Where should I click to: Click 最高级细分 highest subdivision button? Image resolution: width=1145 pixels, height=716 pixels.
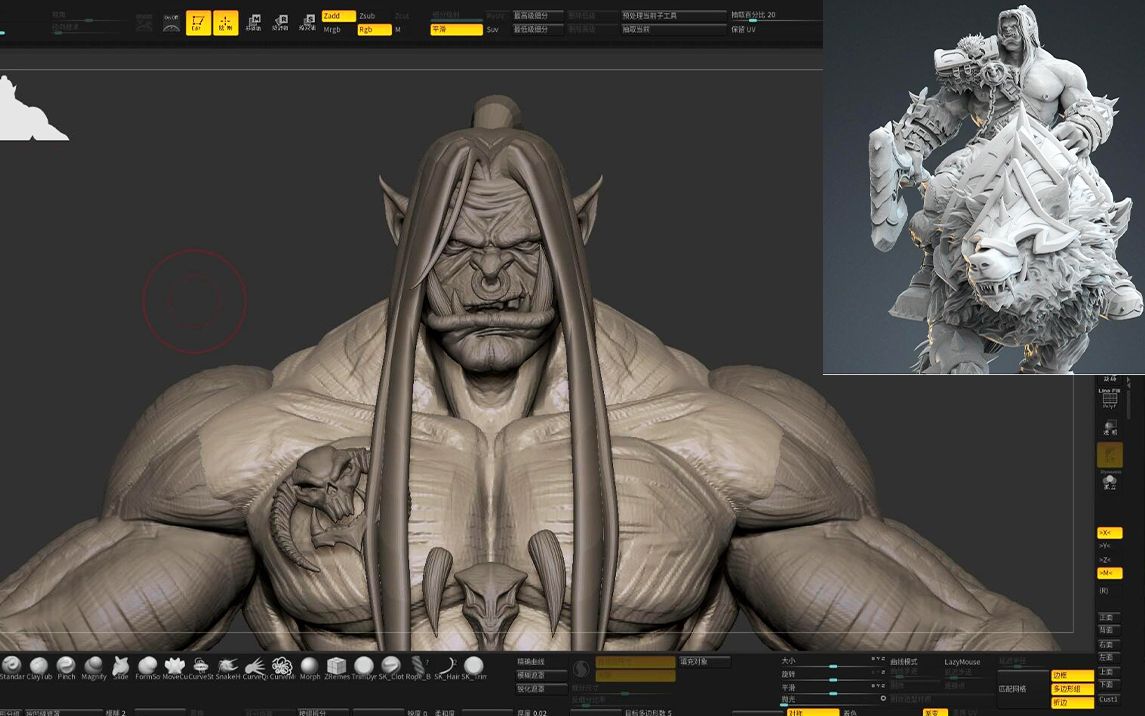(537, 15)
